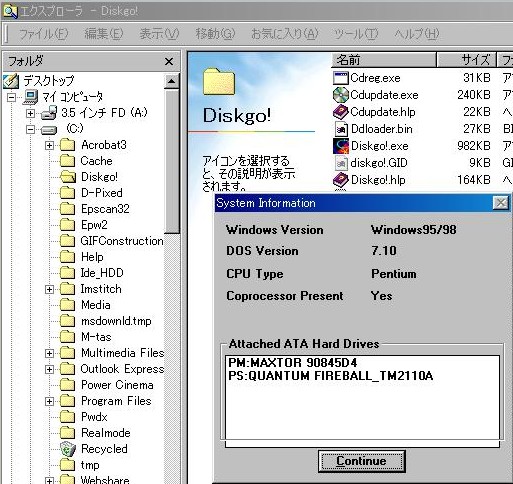
Task: Select the tmp folder name
Action: pos(90,465)
